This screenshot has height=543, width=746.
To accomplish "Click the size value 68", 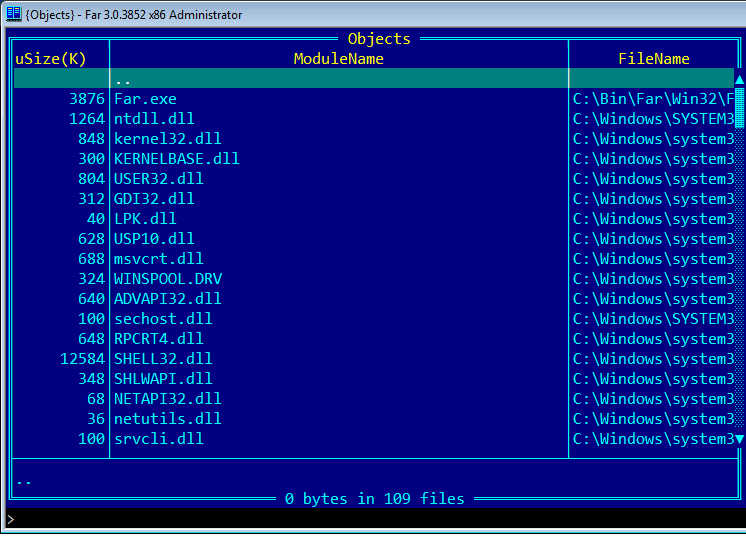I will (96, 399).
